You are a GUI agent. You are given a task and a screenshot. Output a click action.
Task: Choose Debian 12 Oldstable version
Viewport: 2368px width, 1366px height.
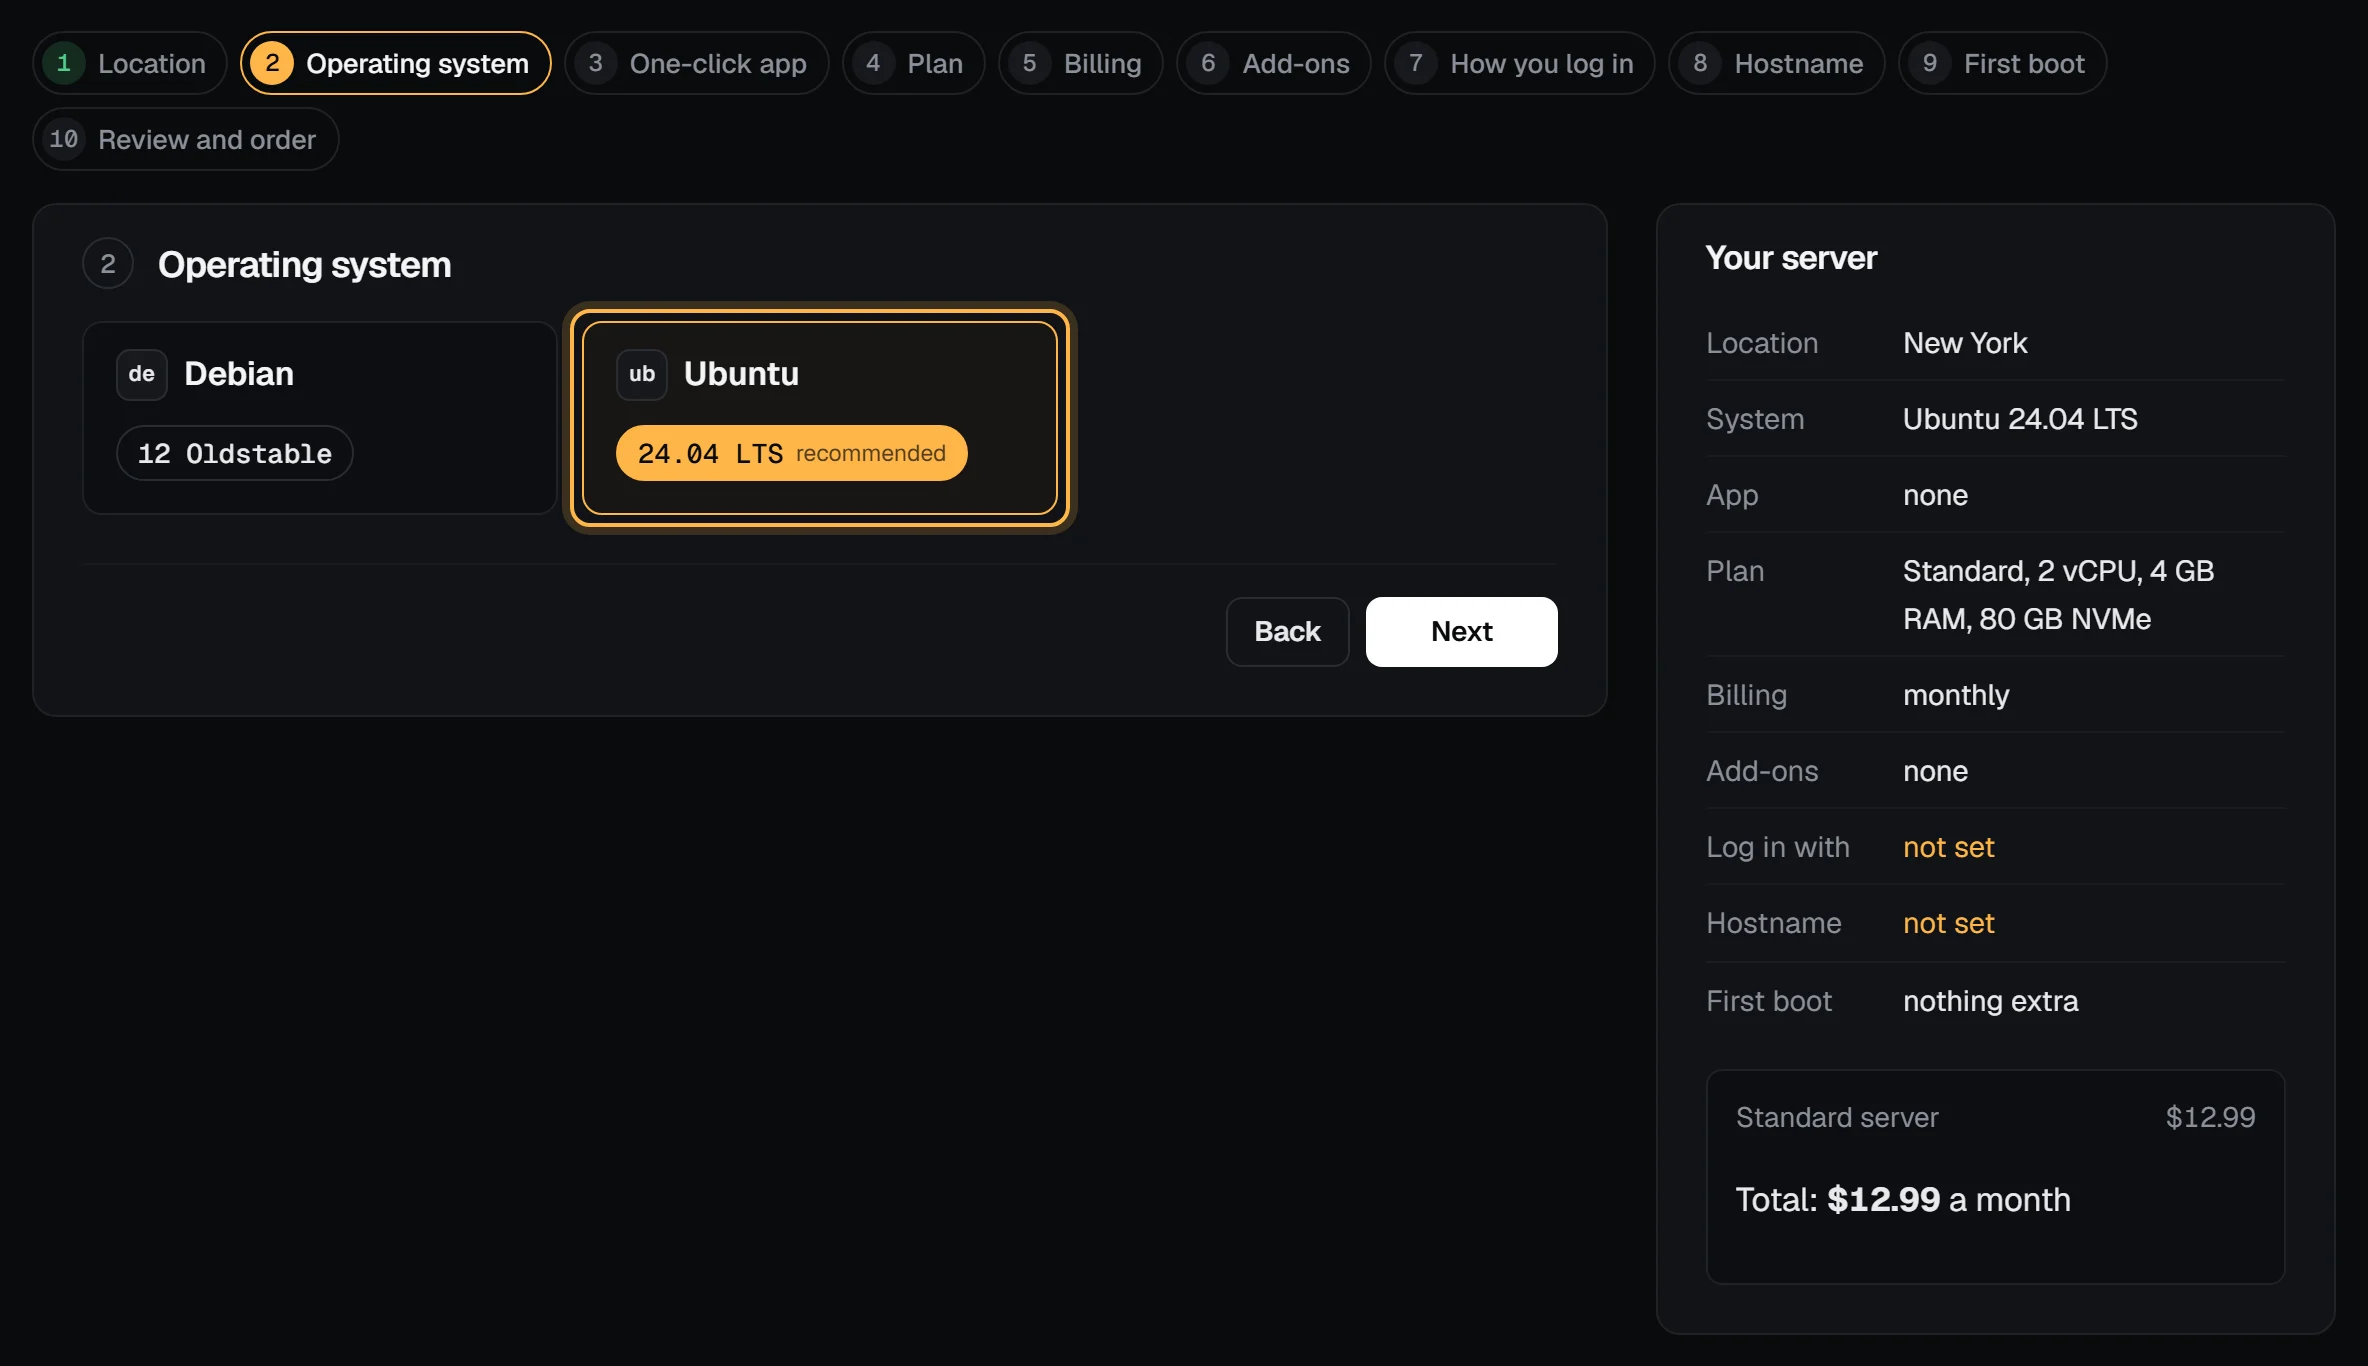tap(235, 453)
